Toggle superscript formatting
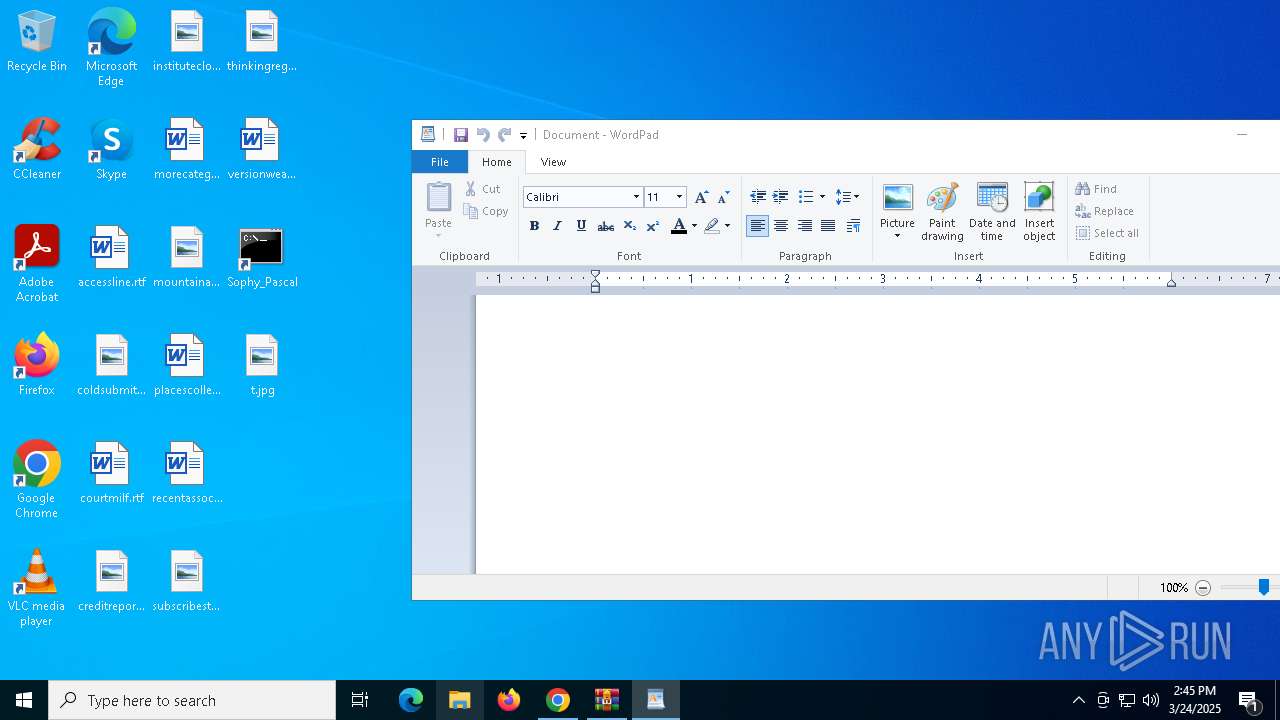Viewport: 1280px width, 720px height. coord(652,226)
